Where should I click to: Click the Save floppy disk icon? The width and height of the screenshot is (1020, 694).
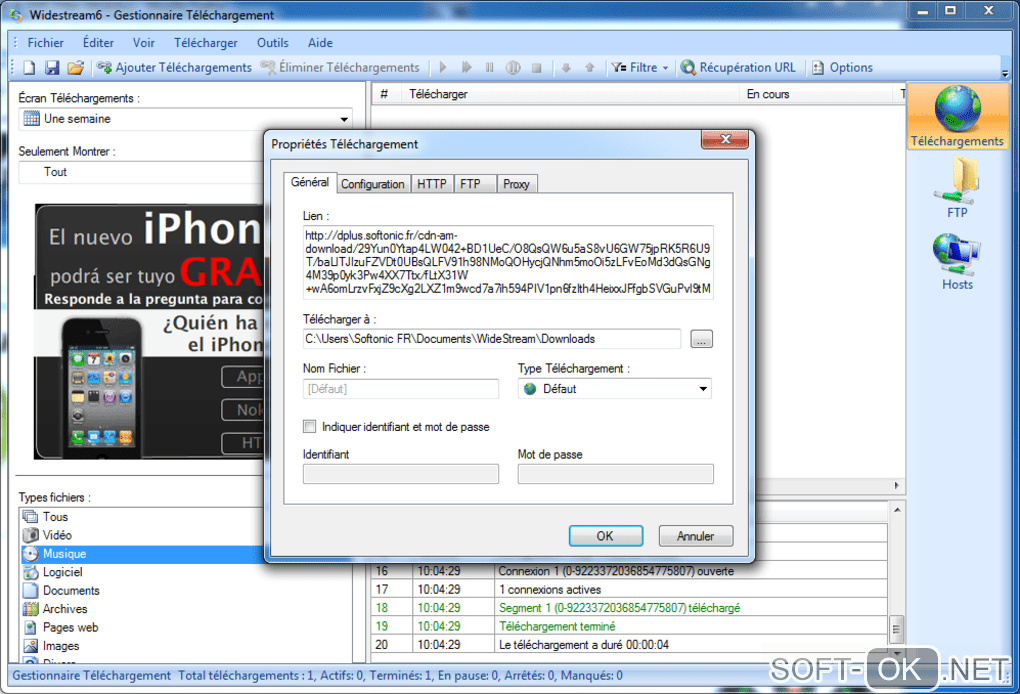point(52,68)
